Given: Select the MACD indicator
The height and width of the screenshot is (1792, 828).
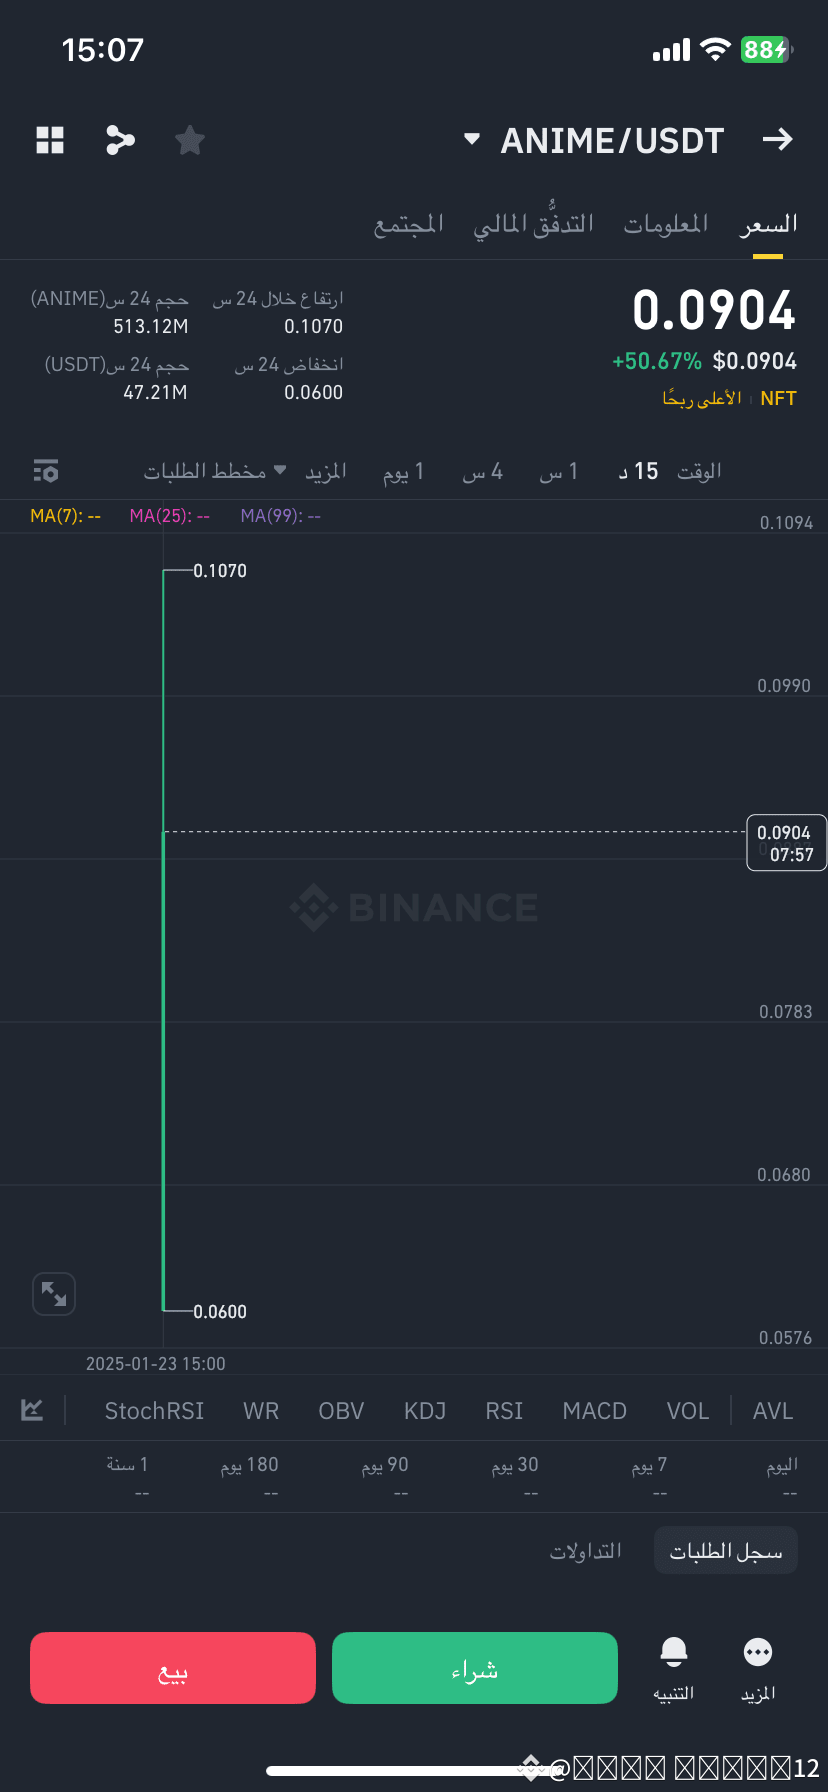Looking at the screenshot, I should [594, 1410].
